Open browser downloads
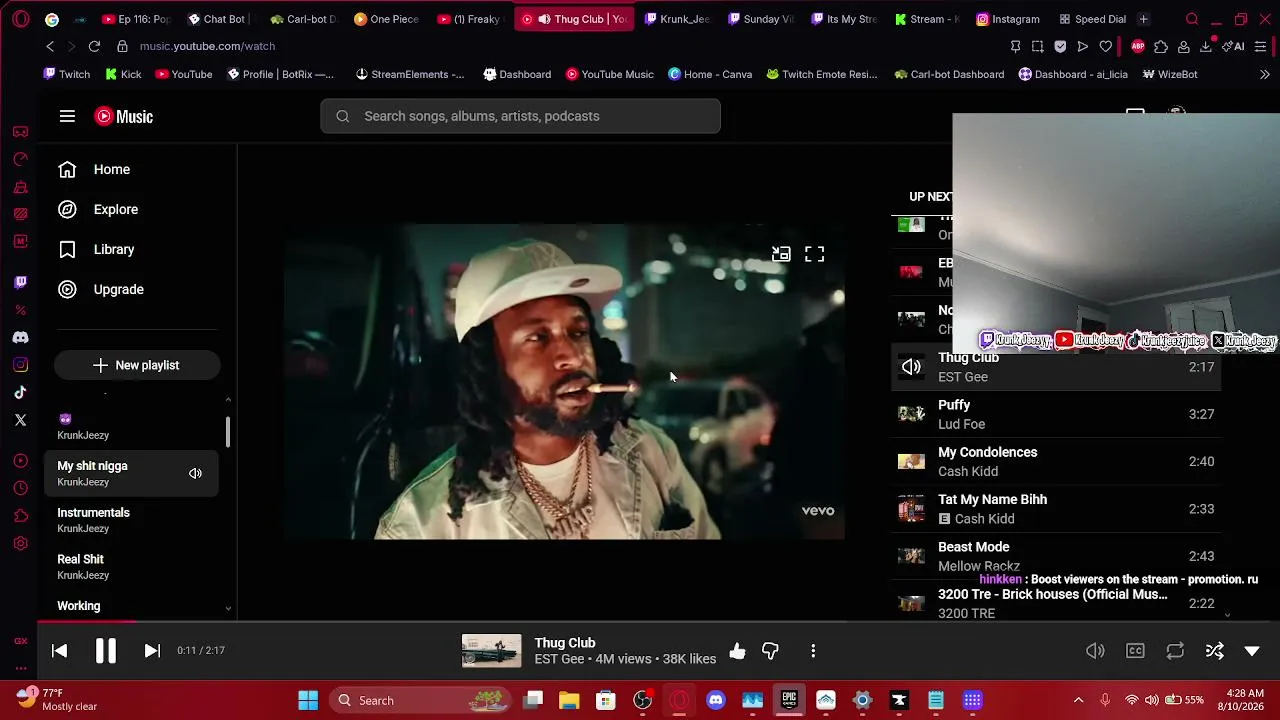Screen dimensions: 1280x720 point(1205,46)
